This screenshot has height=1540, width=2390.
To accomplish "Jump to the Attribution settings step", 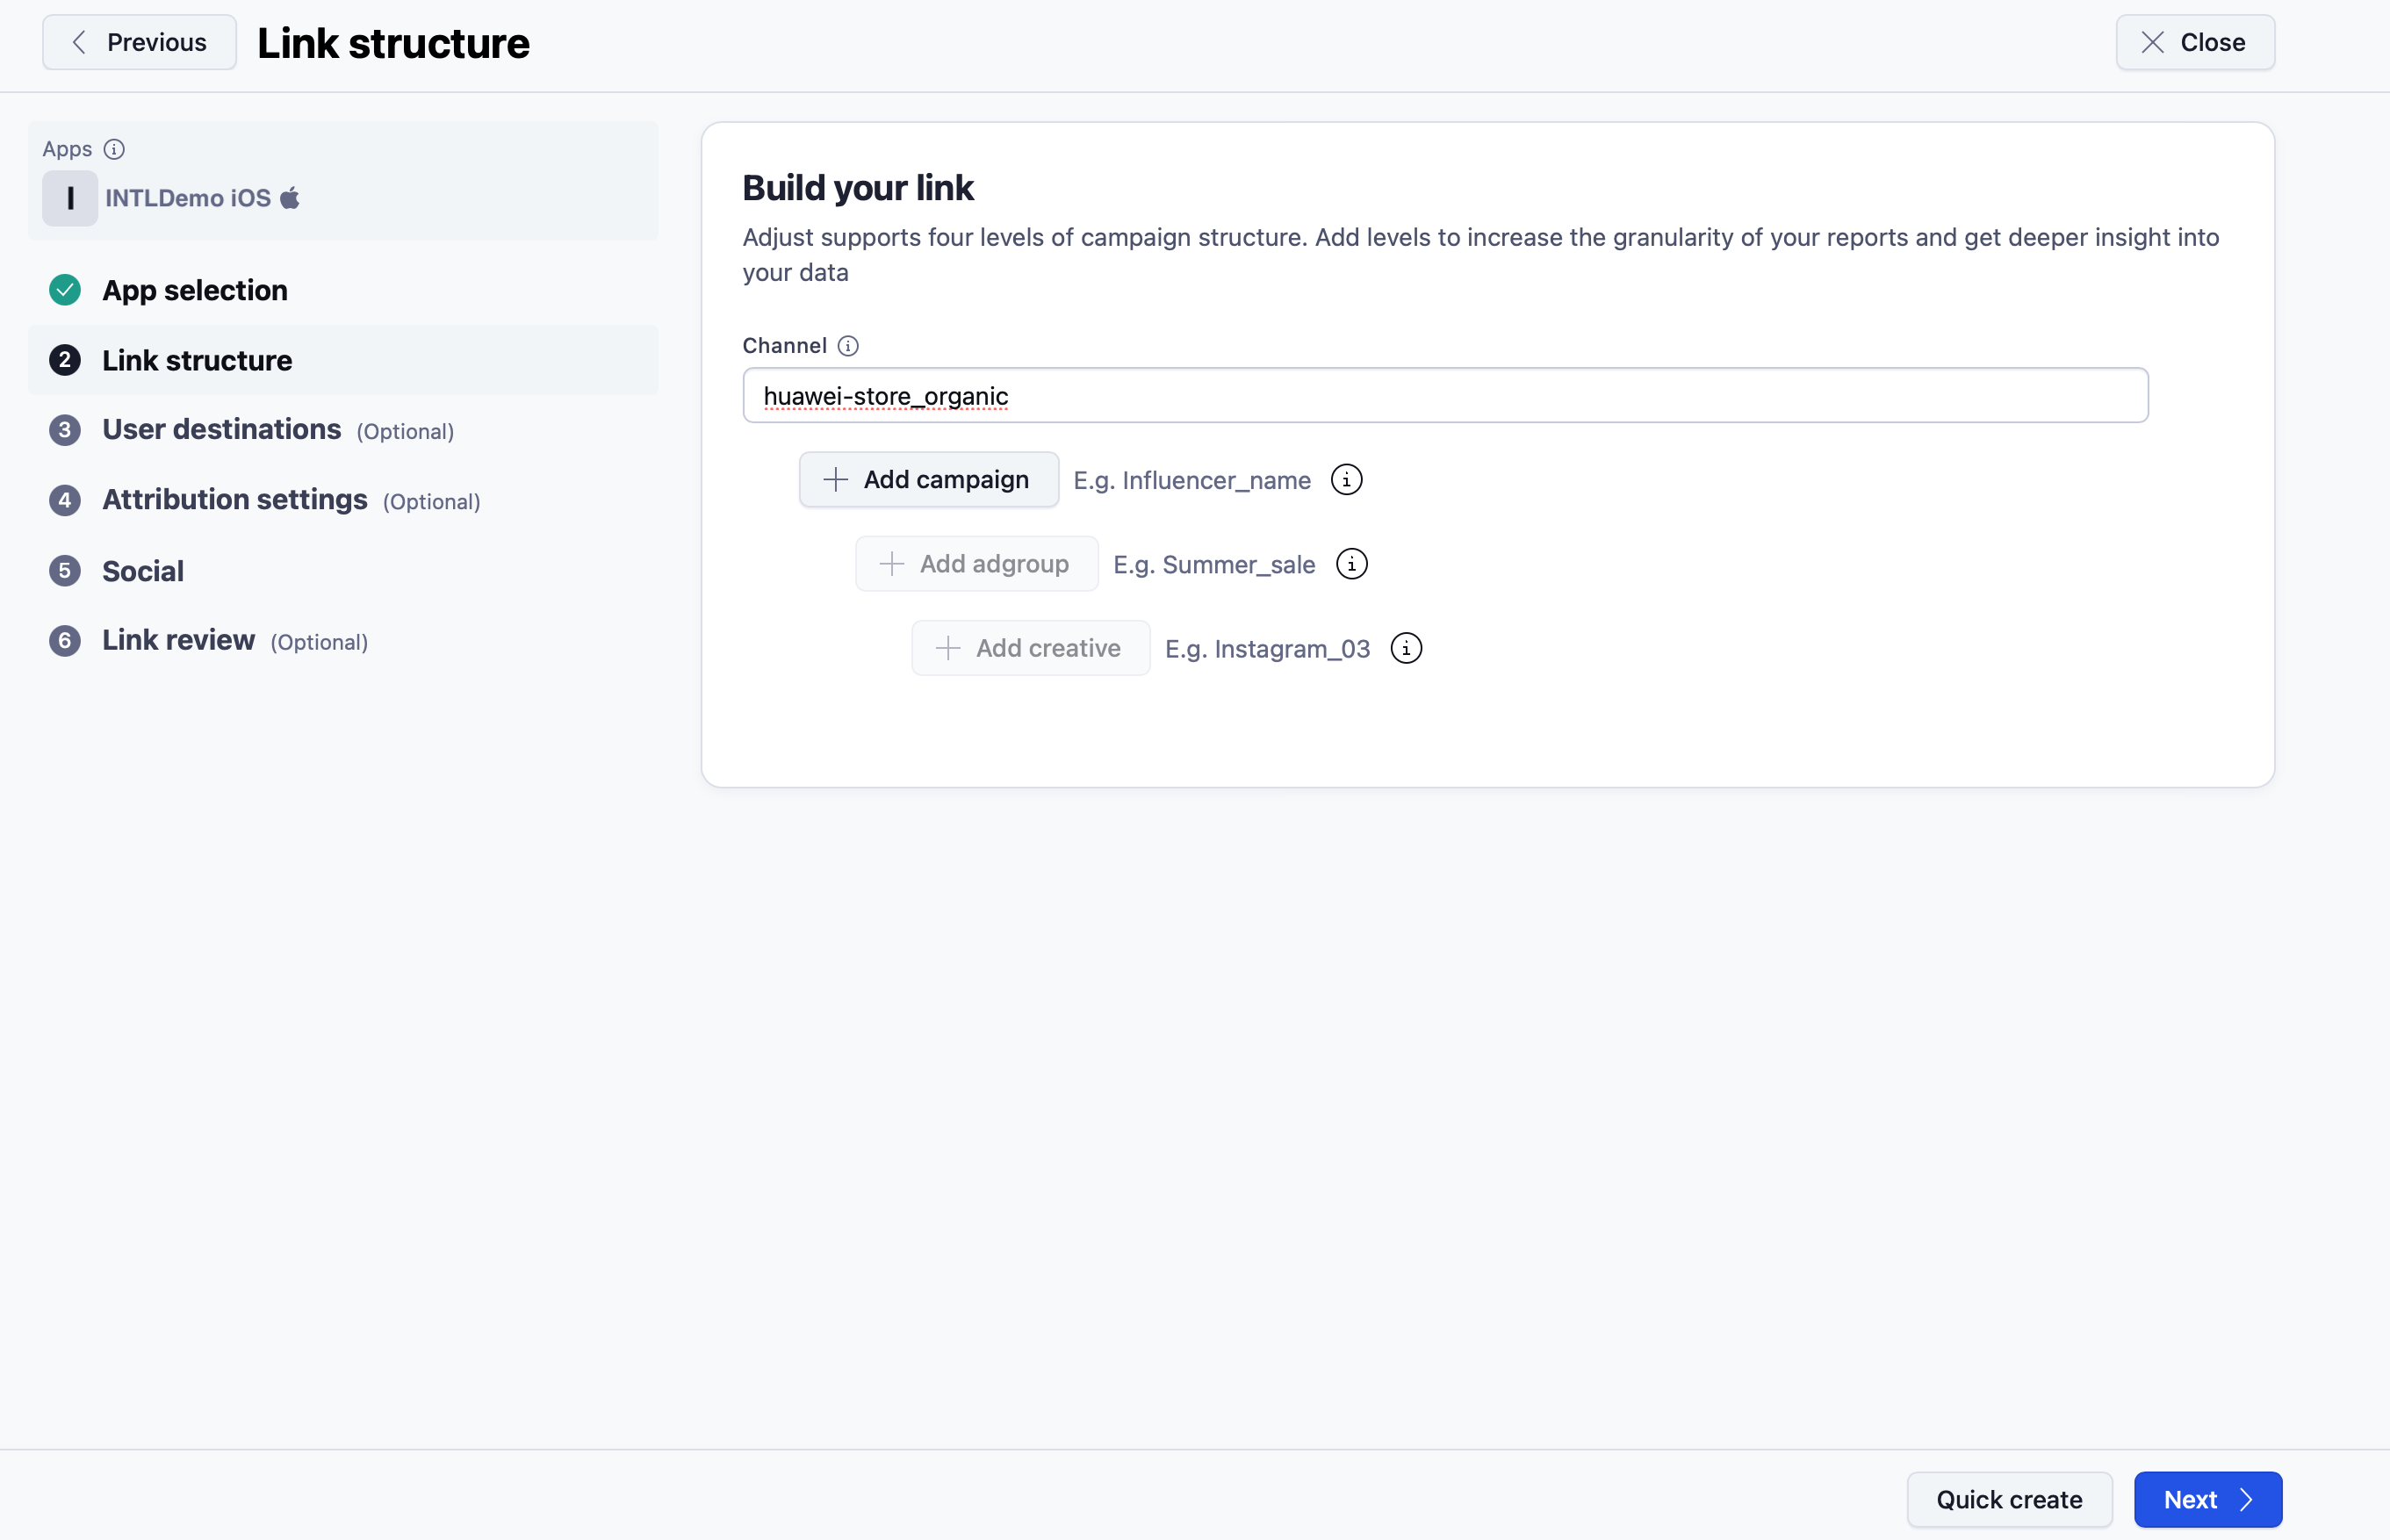I will click(x=235, y=500).
